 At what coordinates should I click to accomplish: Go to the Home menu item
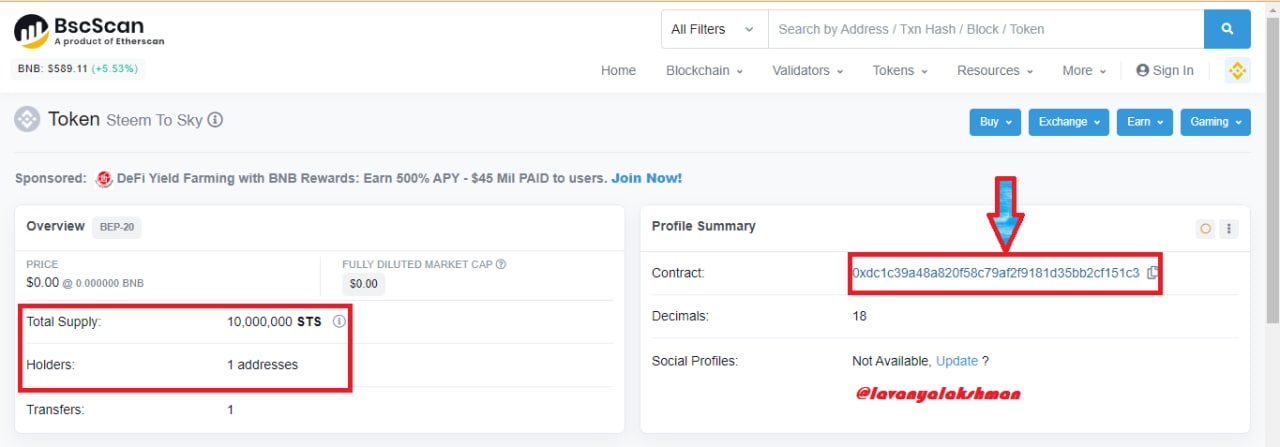click(x=618, y=70)
